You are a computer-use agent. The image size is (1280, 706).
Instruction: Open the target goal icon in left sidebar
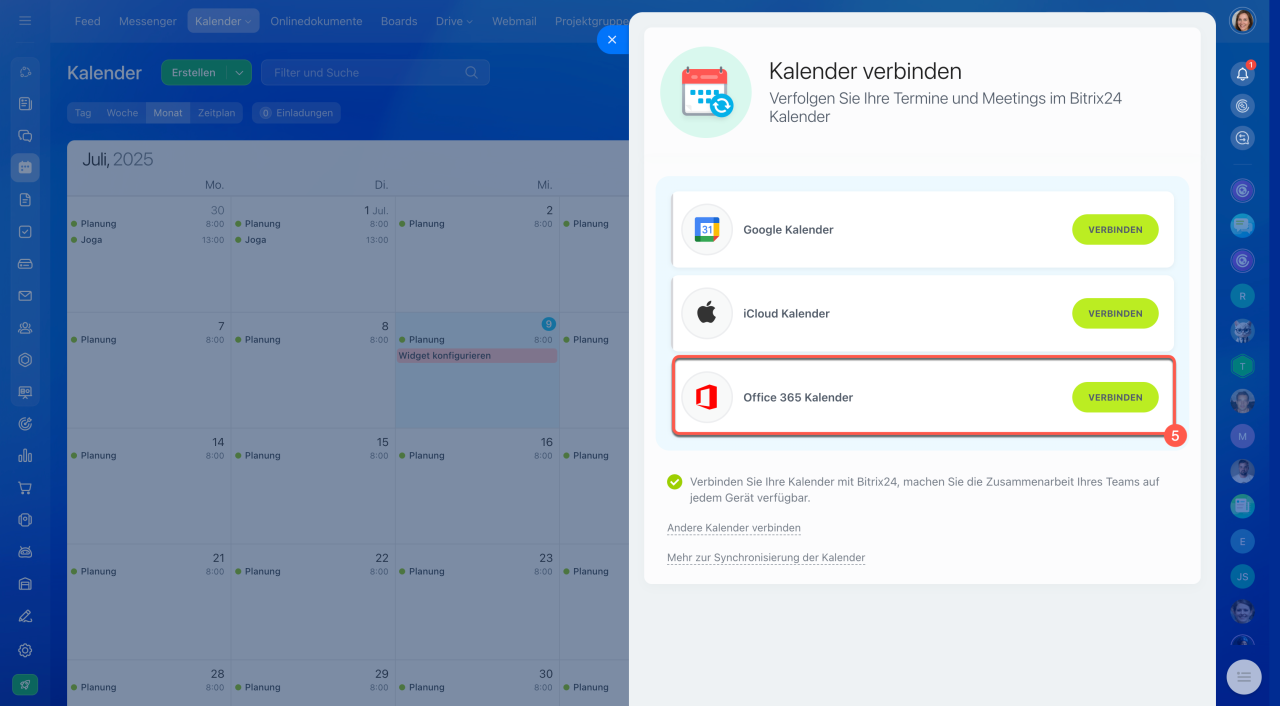pos(25,424)
